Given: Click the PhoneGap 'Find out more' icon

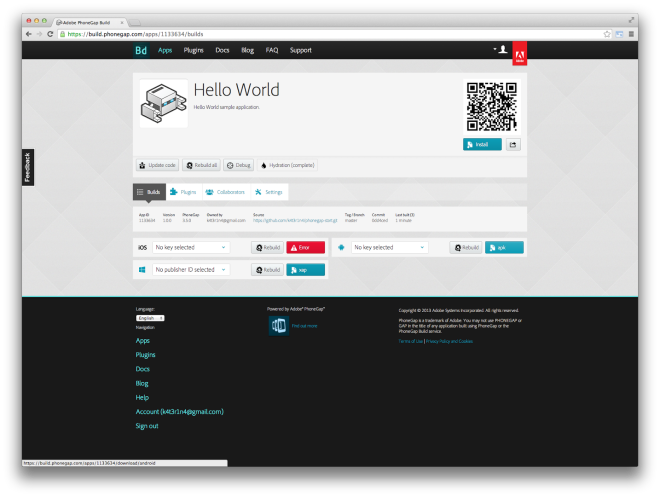Looking at the screenshot, I should (279, 326).
